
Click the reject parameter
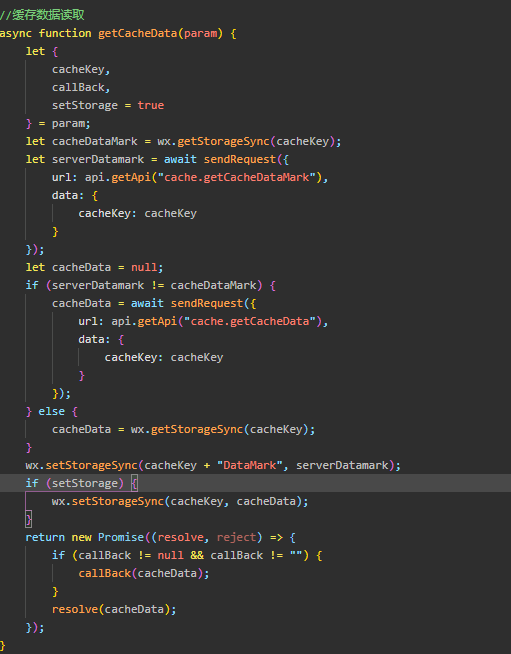[x=237, y=537]
